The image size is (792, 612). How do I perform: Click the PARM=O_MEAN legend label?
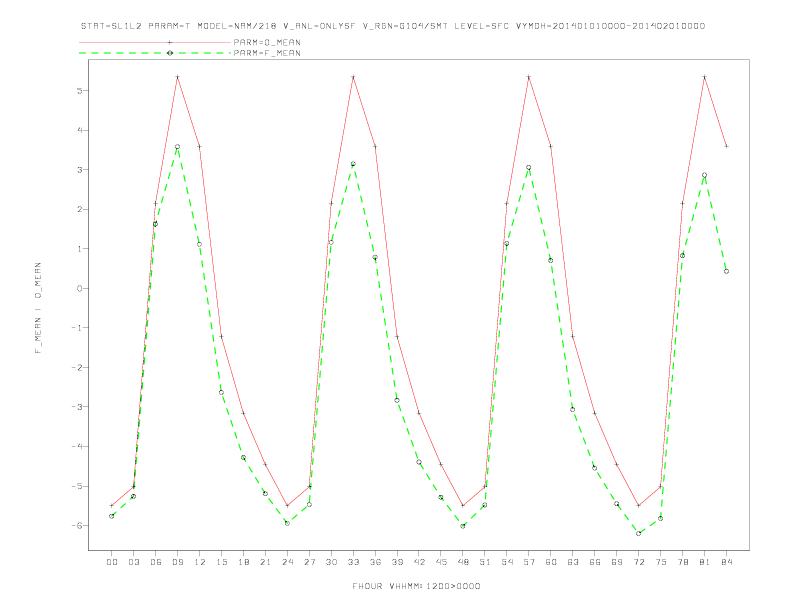point(267,42)
